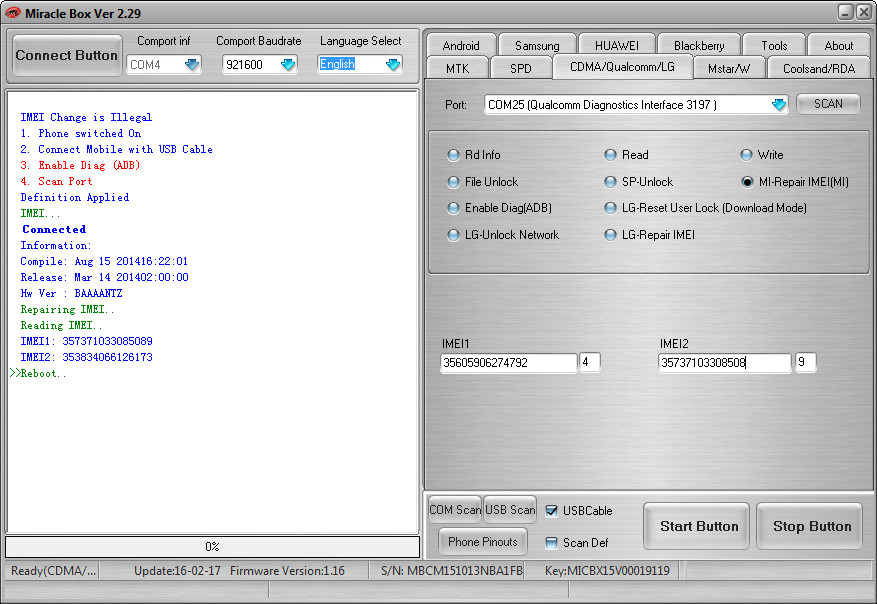Click the 'Definition Applied' log line
877x604 pixels.
pos(74,197)
